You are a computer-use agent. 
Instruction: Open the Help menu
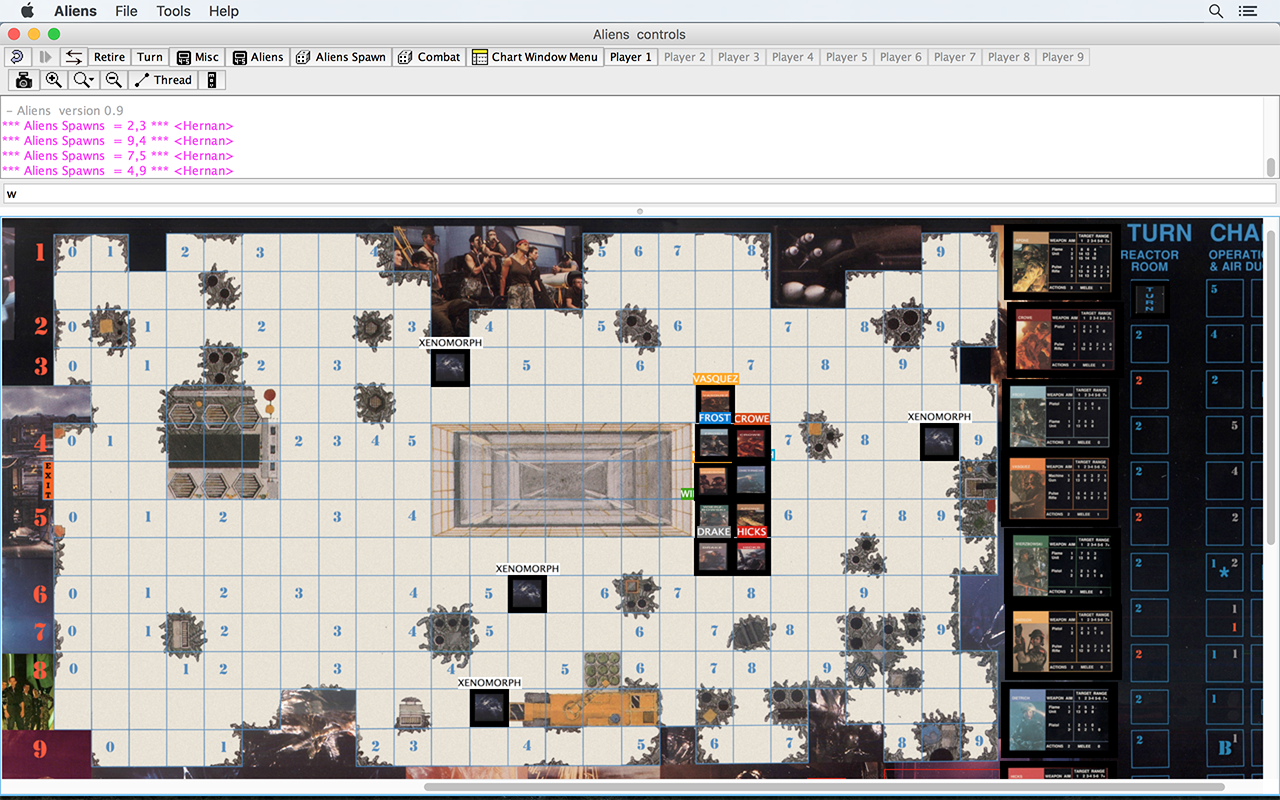click(224, 11)
